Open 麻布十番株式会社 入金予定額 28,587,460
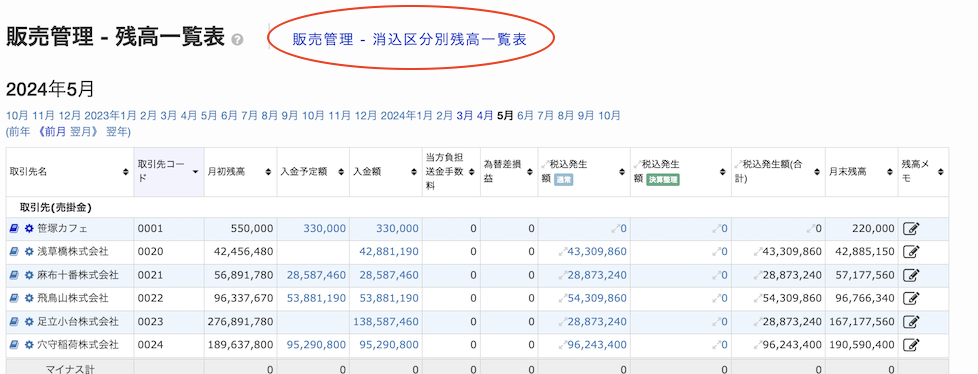Viewport: 978px width, 374px height. click(x=316, y=275)
